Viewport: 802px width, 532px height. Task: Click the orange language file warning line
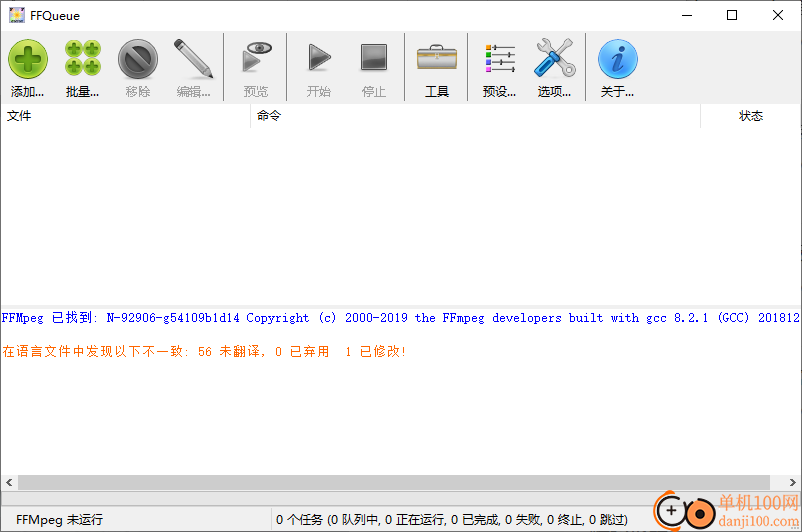204,351
